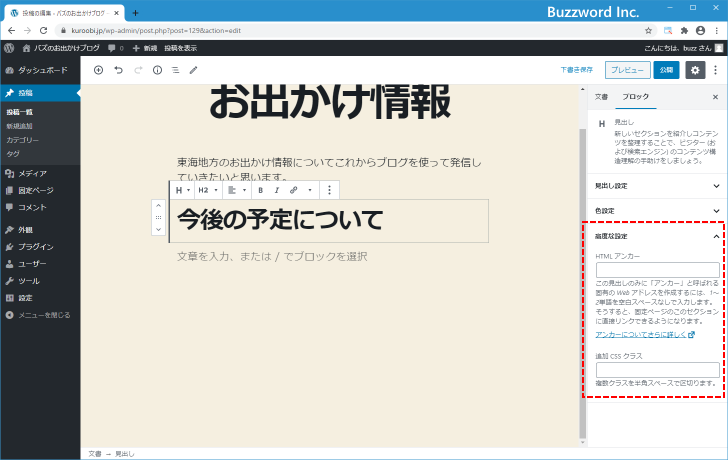Change block type via H dropdown

(182, 190)
